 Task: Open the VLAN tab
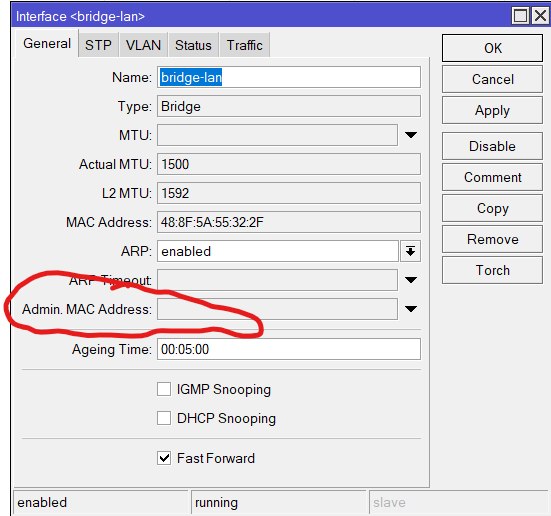coord(143,45)
